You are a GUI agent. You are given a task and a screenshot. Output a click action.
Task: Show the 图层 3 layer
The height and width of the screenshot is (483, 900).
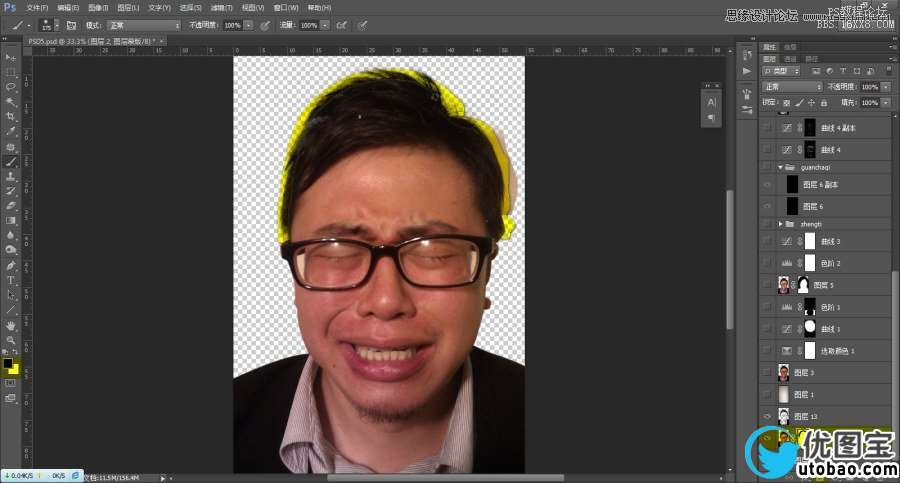[768, 373]
